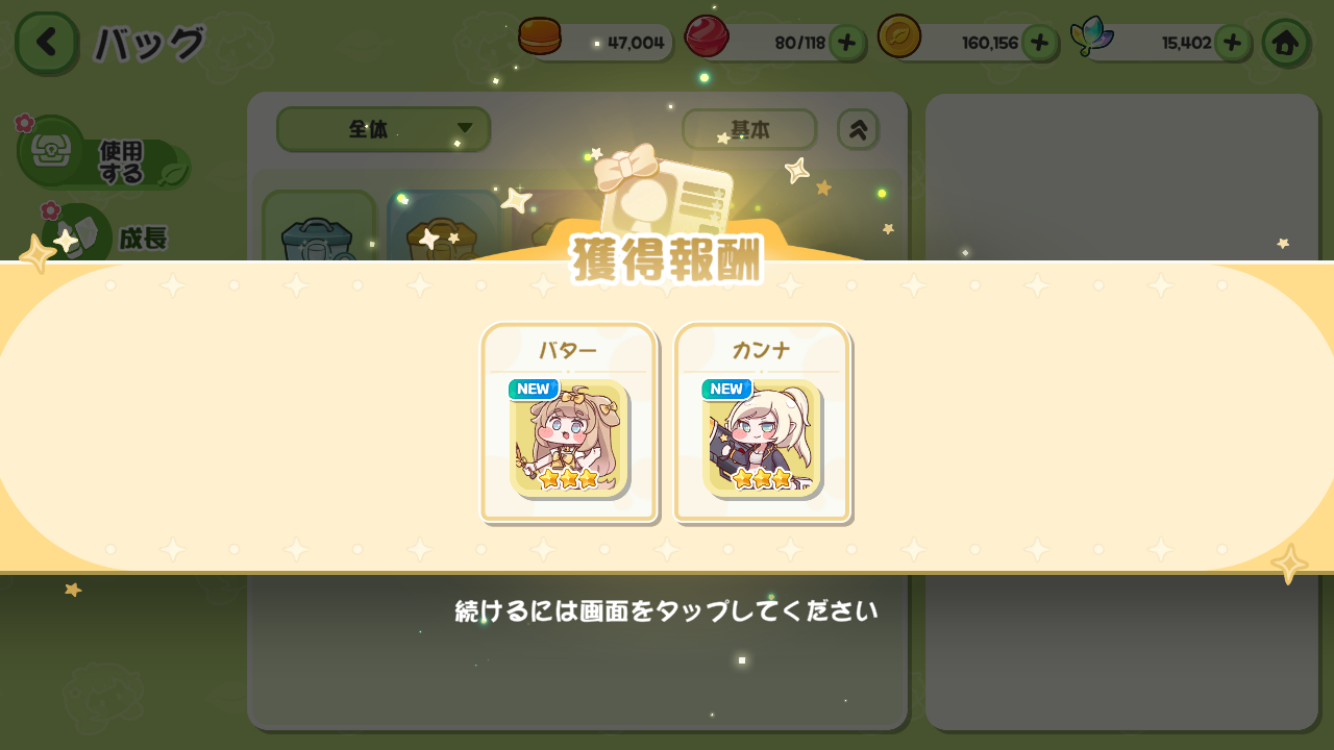Select the teal chest item in bag
This screenshot has width=1334, height=750.
pyautogui.click(x=318, y=228)
